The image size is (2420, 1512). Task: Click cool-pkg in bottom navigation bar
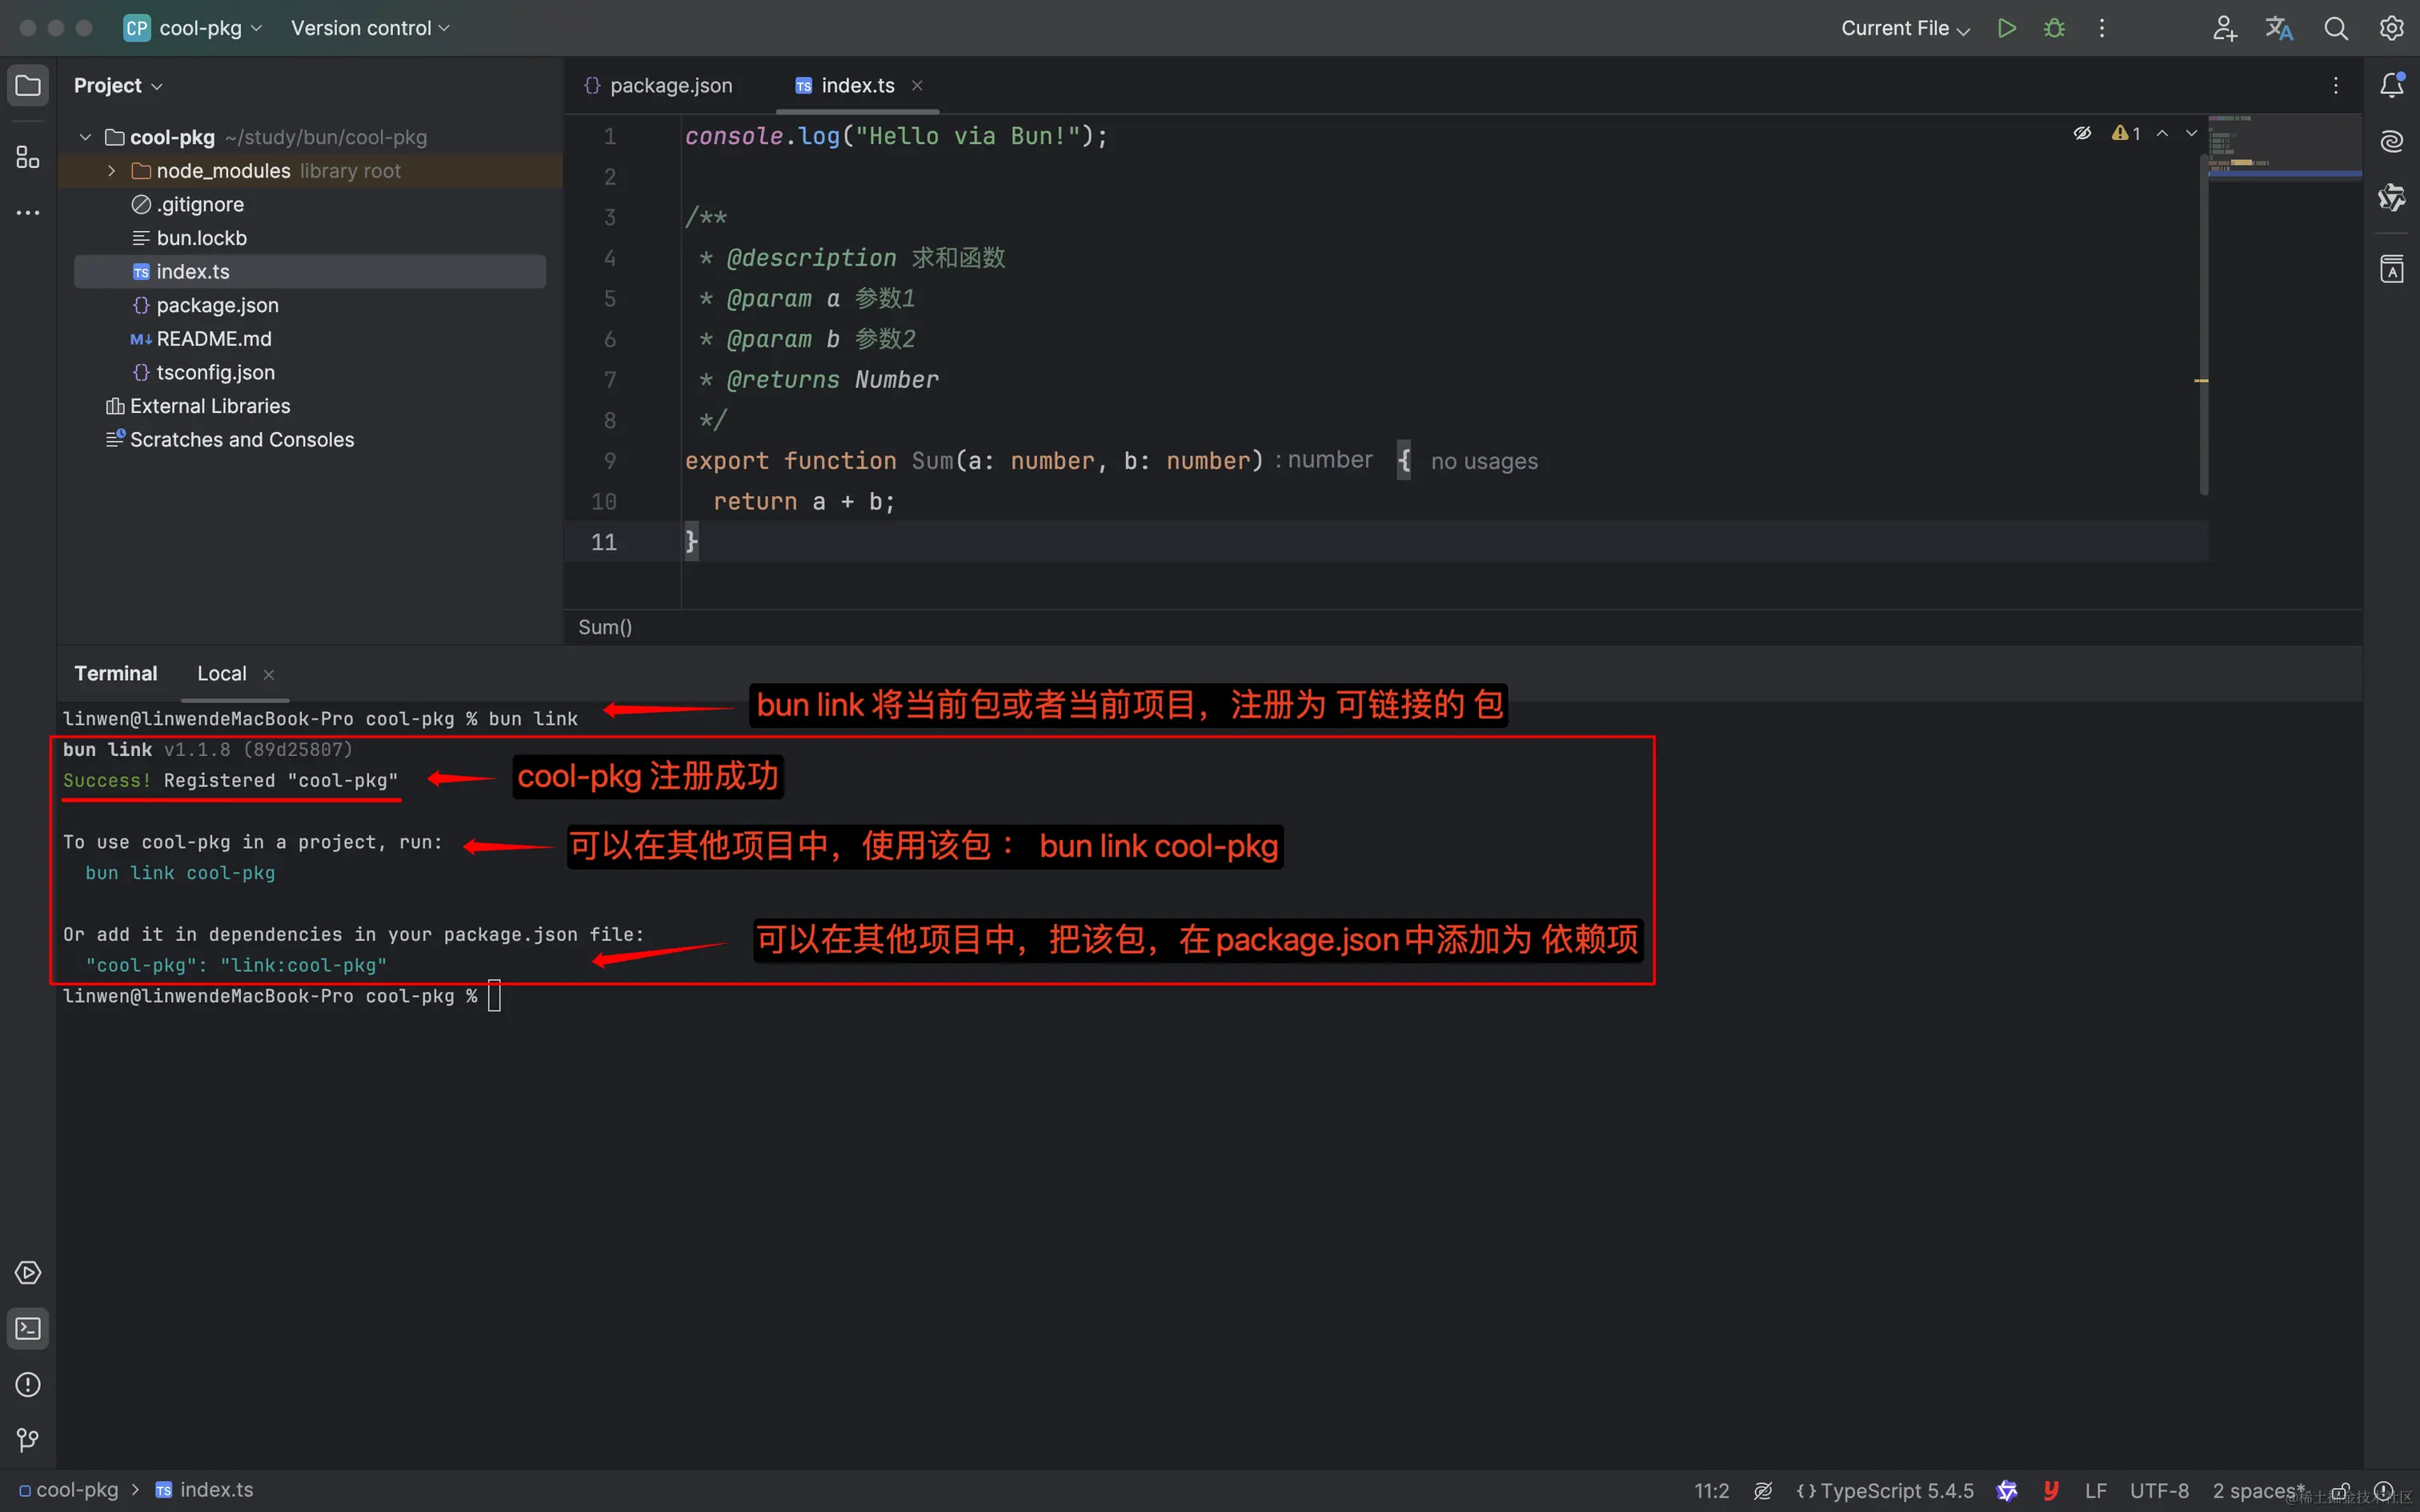coord(68,1490)
